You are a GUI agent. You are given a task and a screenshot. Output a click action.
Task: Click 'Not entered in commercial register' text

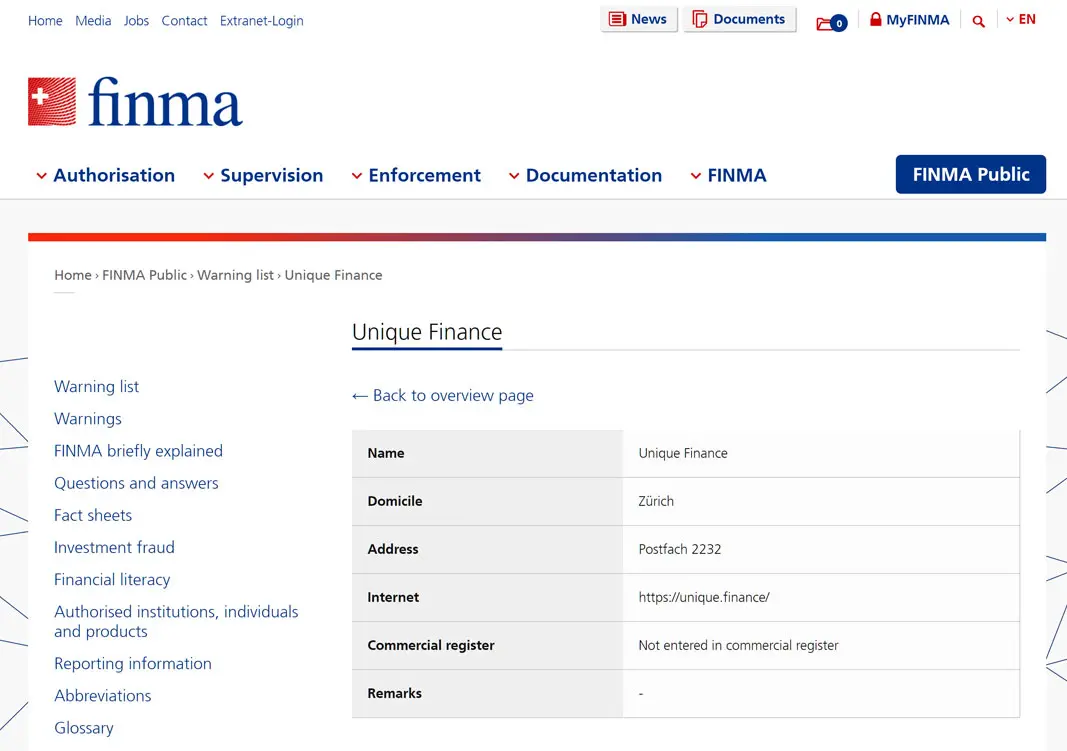click(x=738, y=646)
